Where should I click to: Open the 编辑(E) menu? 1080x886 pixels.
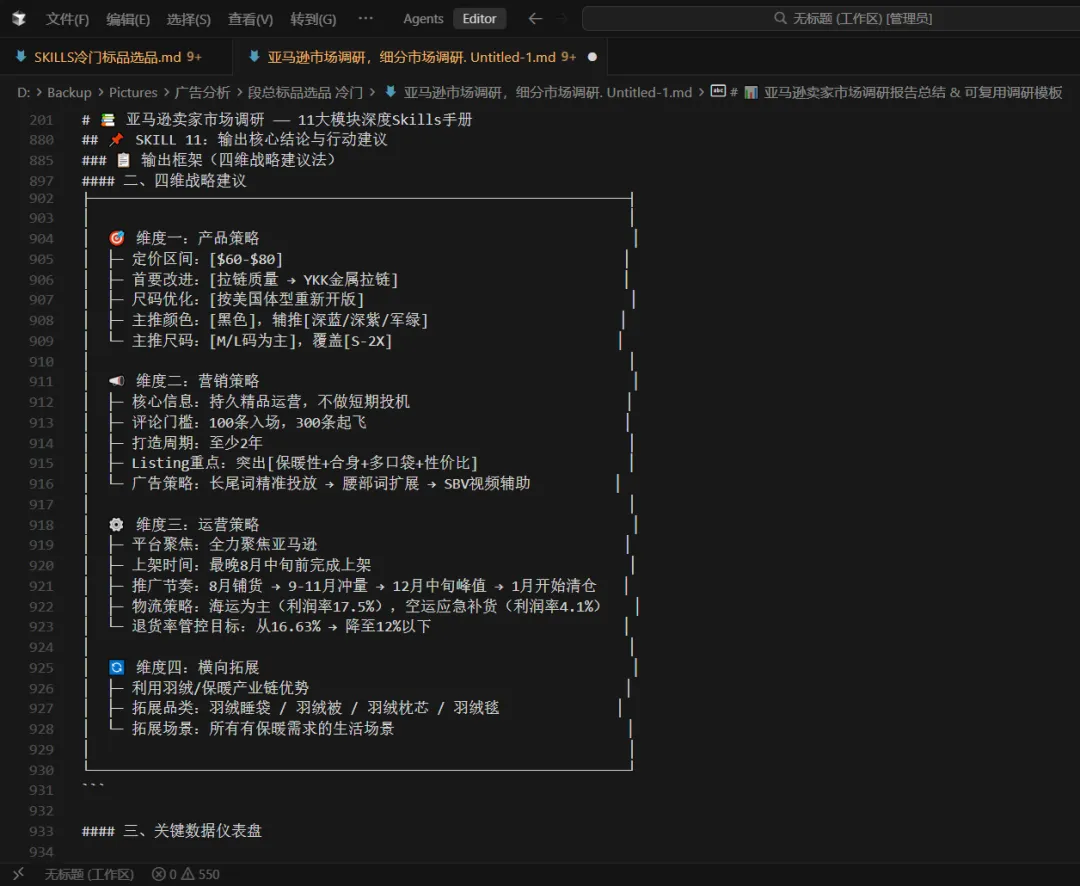(x=128, y=19)
